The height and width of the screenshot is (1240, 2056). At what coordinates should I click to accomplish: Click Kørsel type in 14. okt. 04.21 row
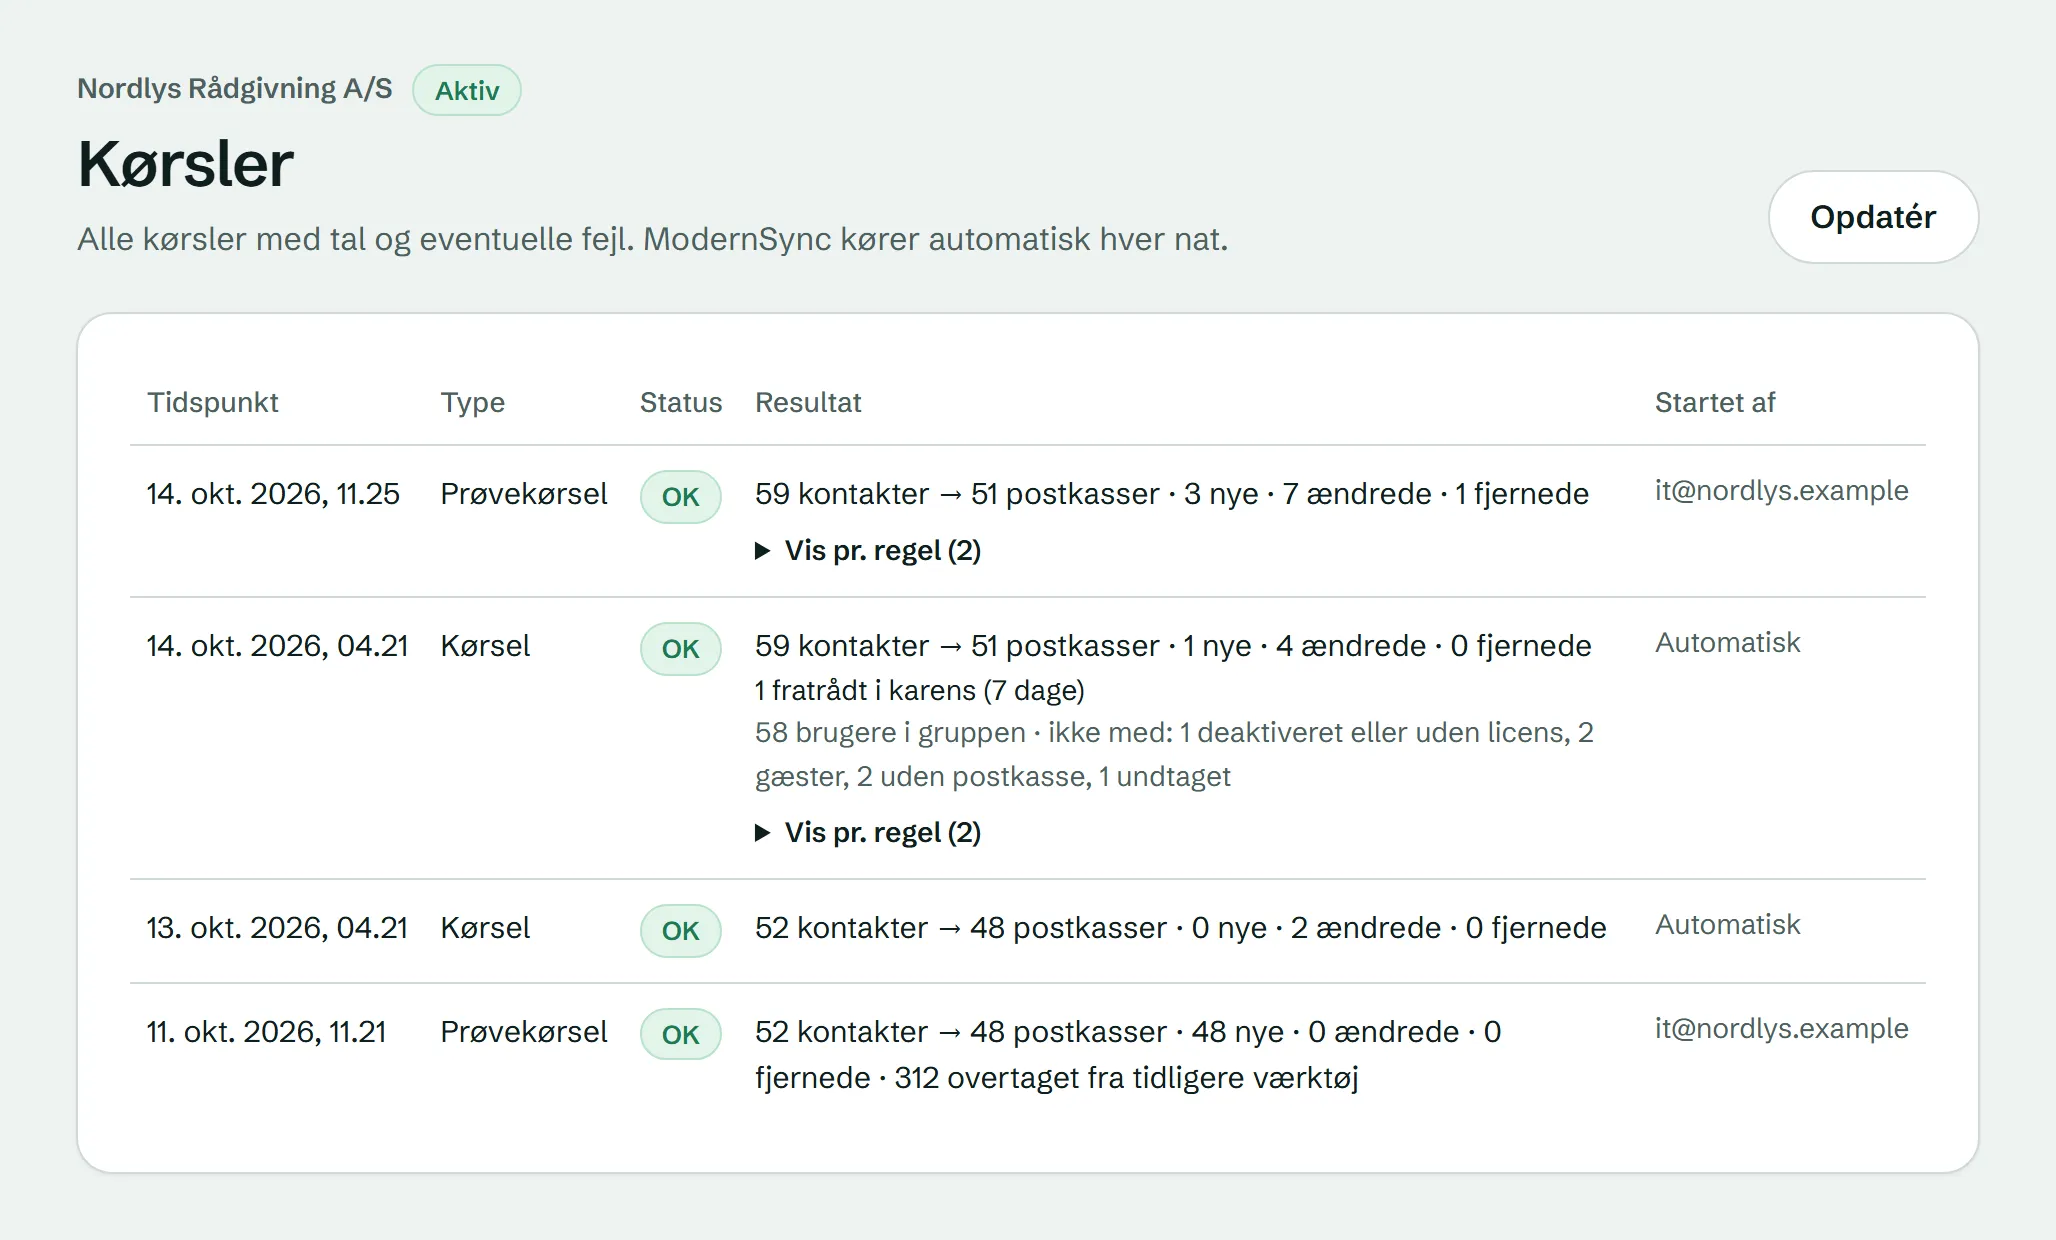coord(485,646)
